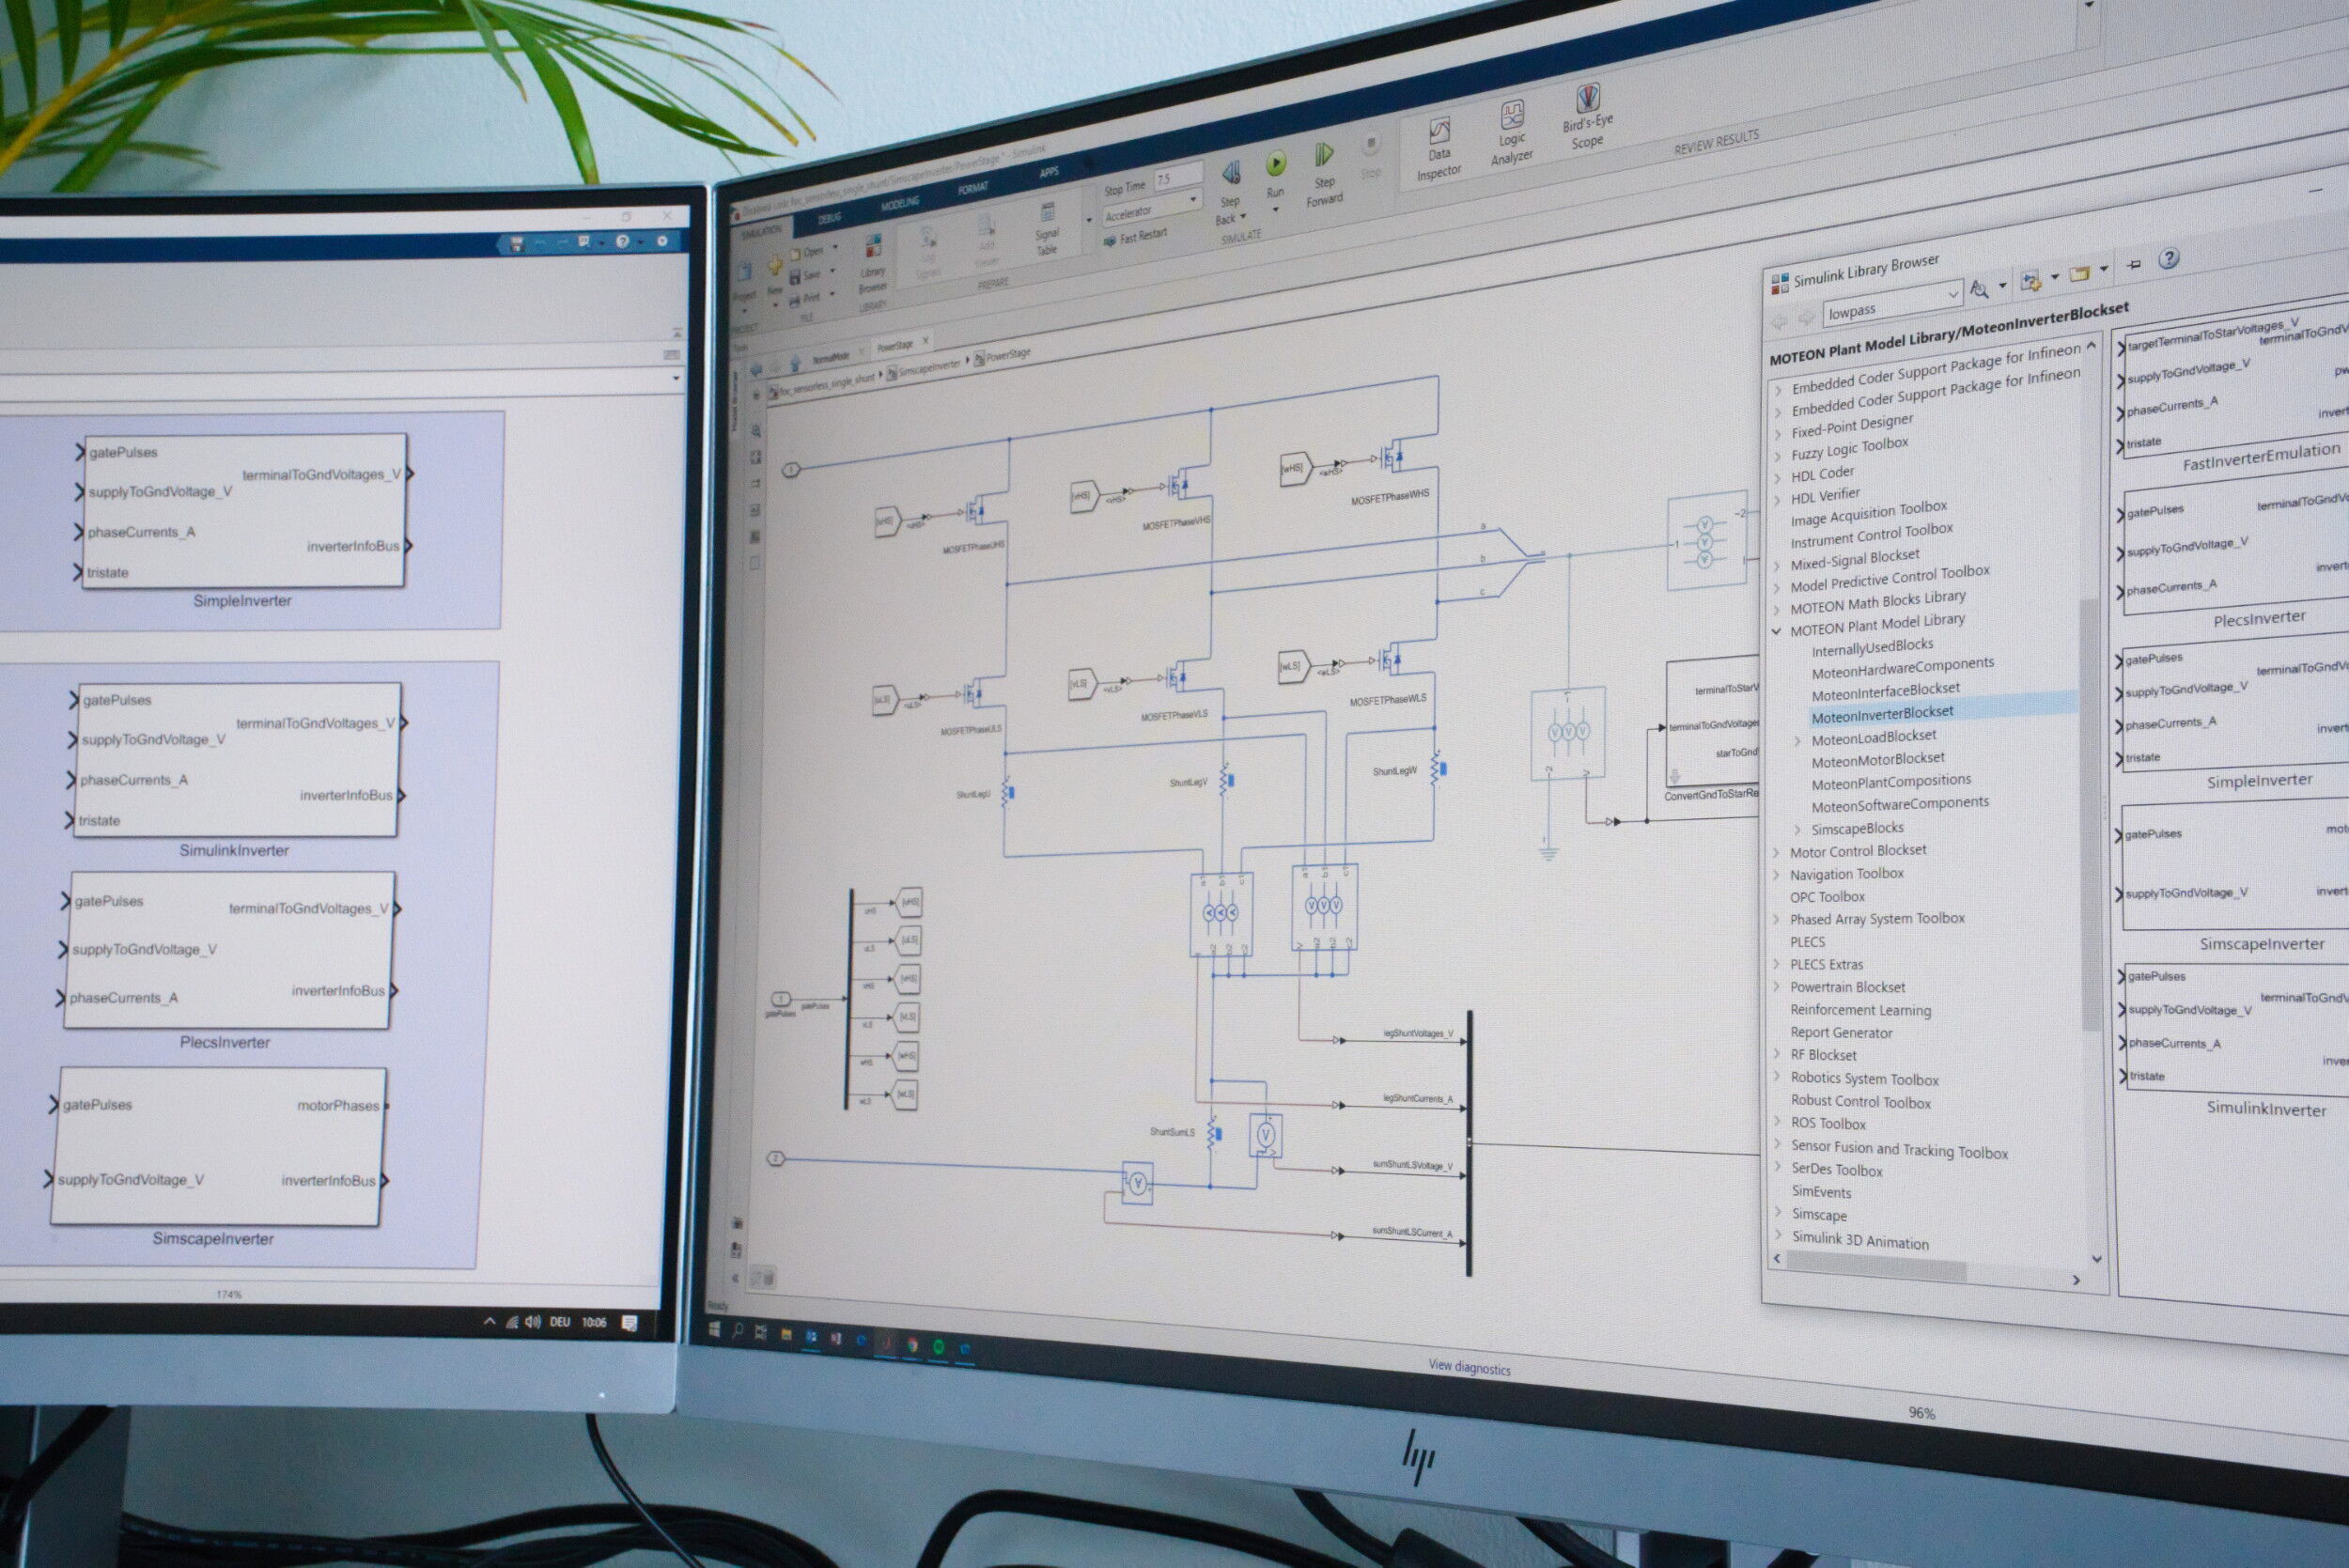2349x1568 pixels.
Task: Expand the Fuzzy Logic Toolbox node
Action: [1778, 456]
